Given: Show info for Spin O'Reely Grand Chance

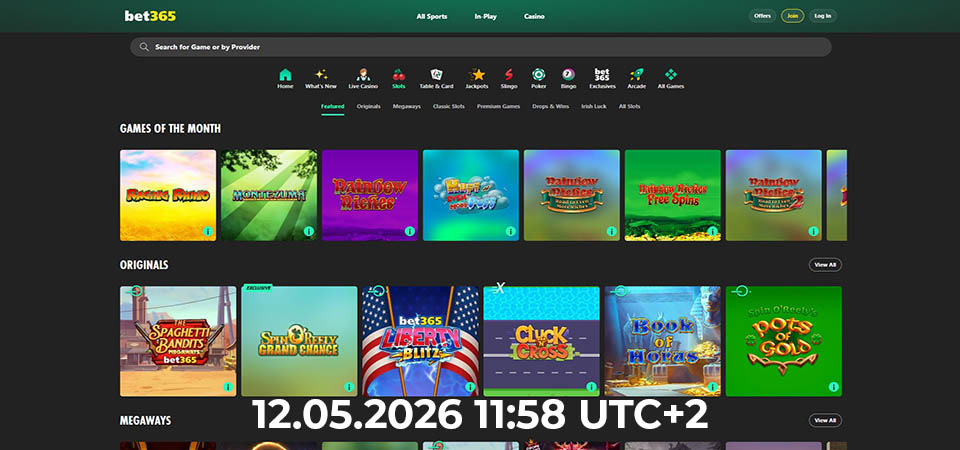Looking at the screenshot, I should (349, 387).
